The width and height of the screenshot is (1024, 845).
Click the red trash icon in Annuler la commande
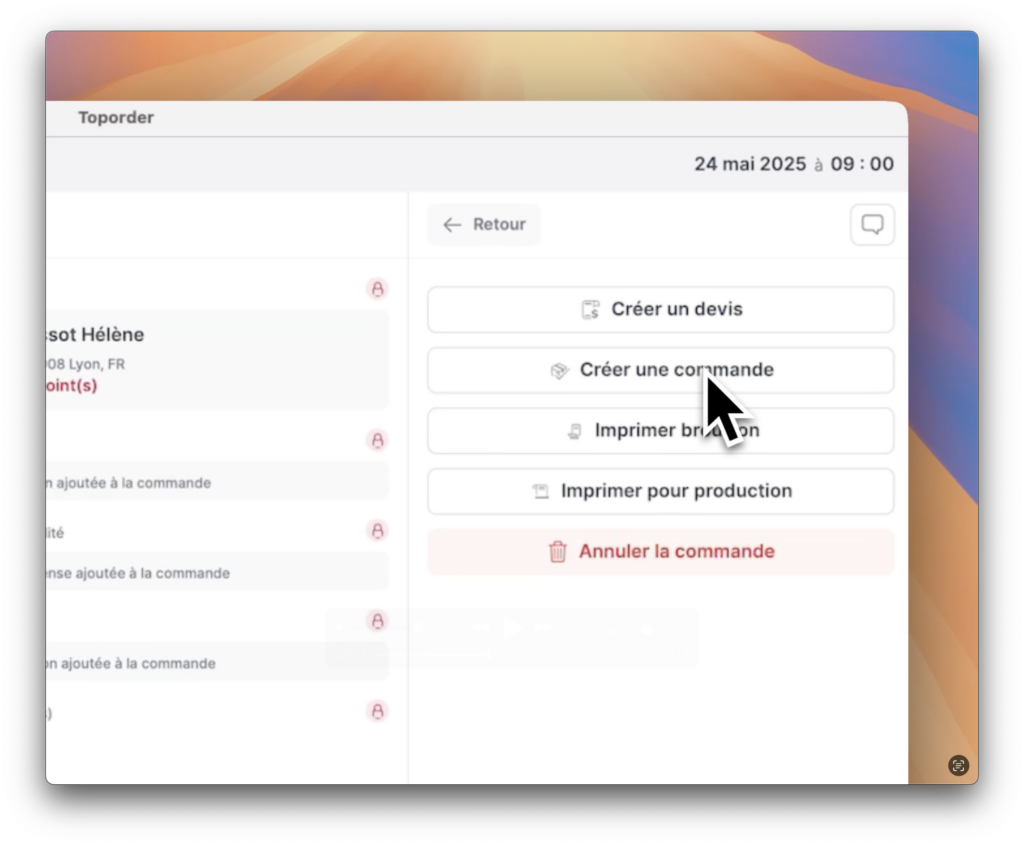[558, 551]
